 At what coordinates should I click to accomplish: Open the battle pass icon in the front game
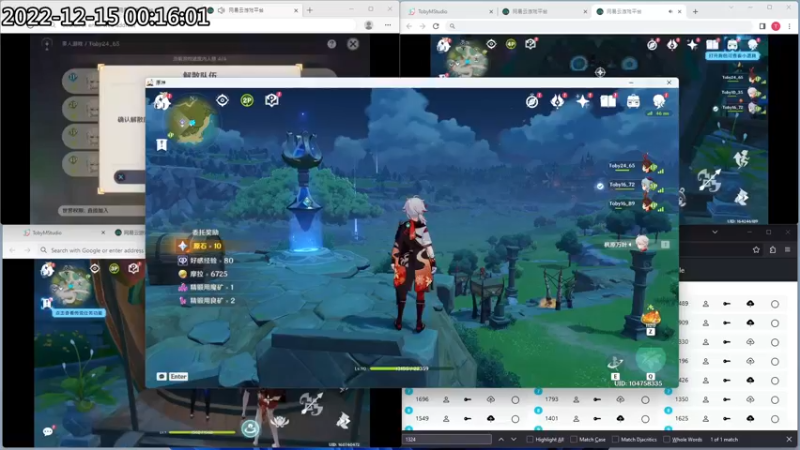pyautogui.click(x=557, y=101)
